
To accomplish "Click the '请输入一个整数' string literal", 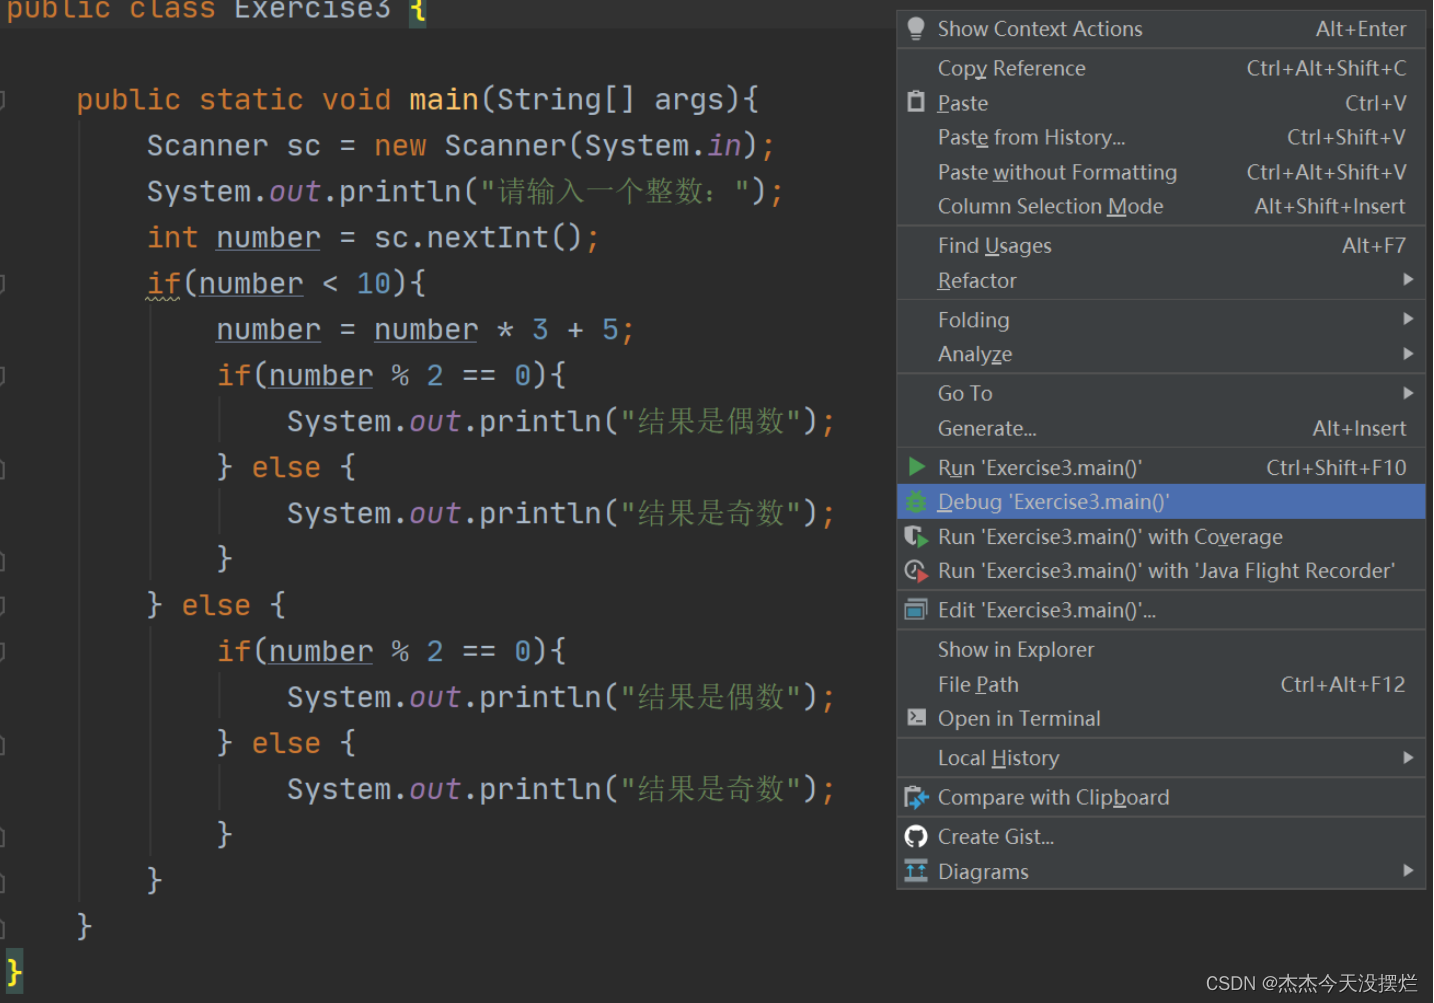I will tap(616, 192).
